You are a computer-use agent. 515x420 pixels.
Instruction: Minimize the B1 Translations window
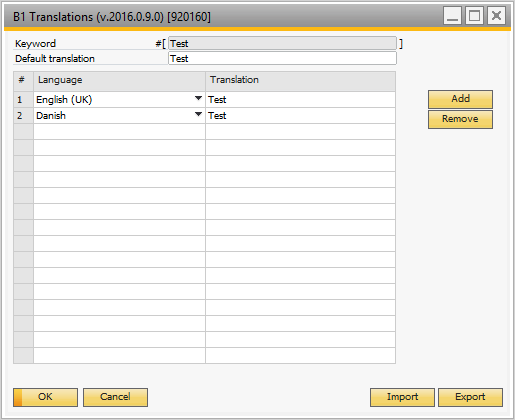tap(452, 16)
